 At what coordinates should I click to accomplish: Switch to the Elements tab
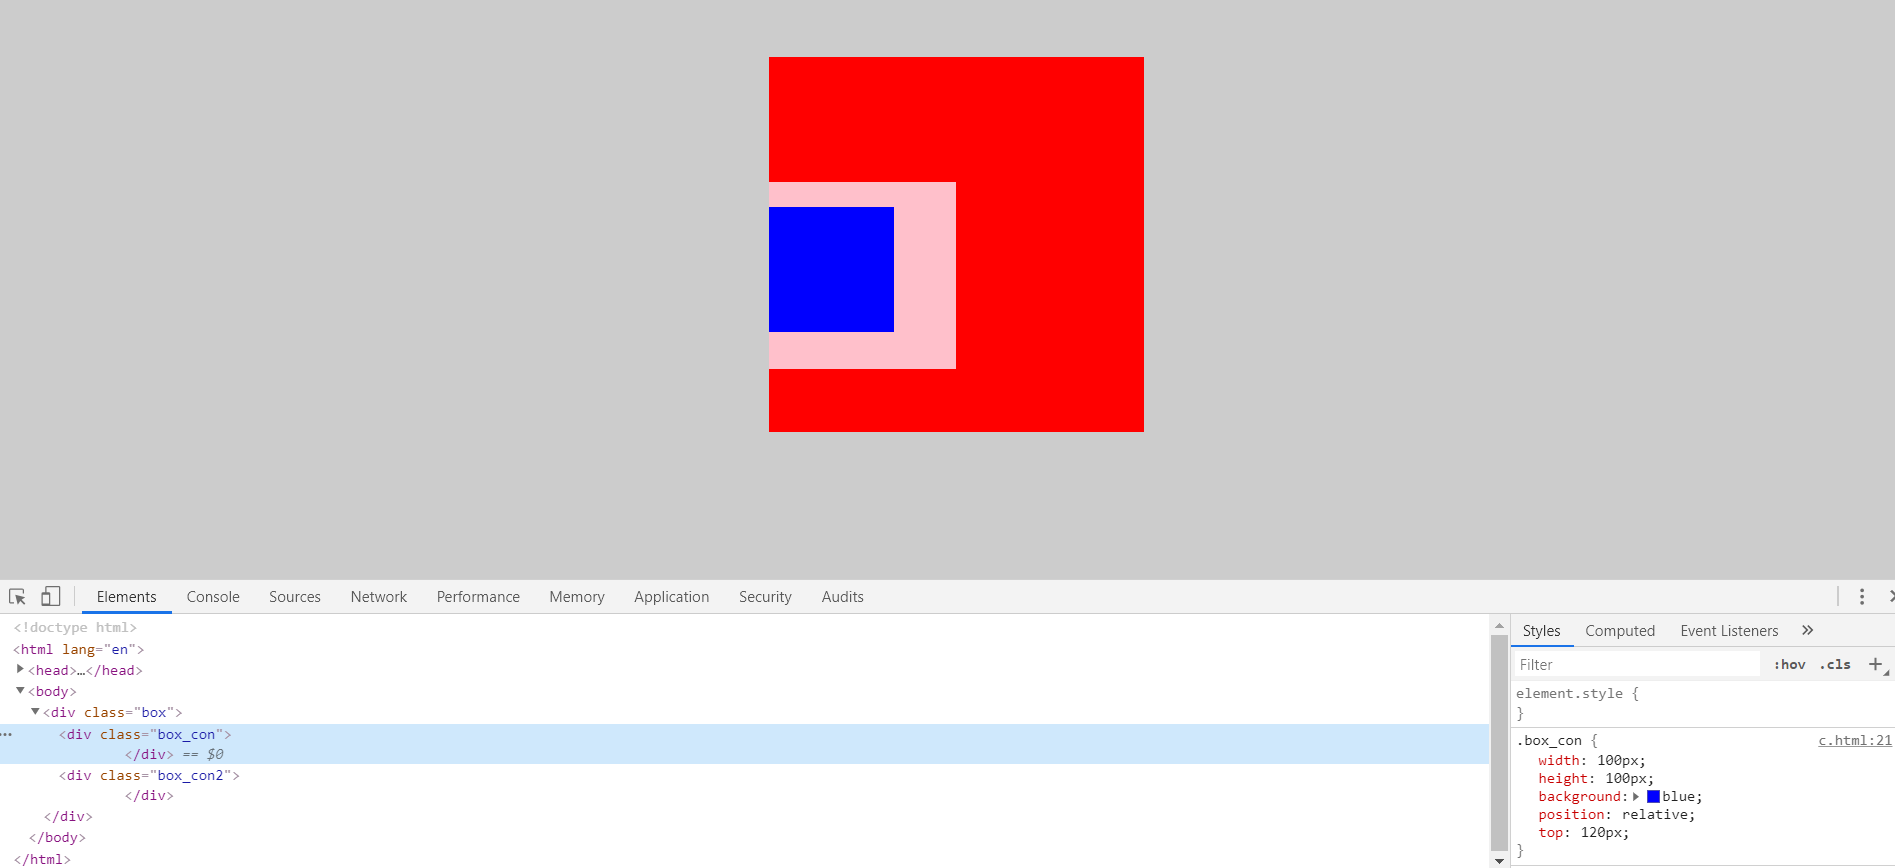[126, 597]
